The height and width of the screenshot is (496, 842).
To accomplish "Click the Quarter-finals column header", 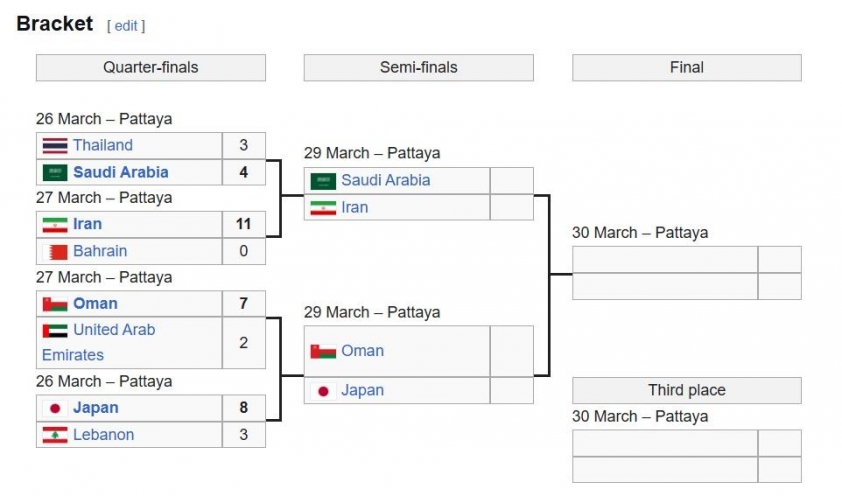I will click(x=151, y=68).
